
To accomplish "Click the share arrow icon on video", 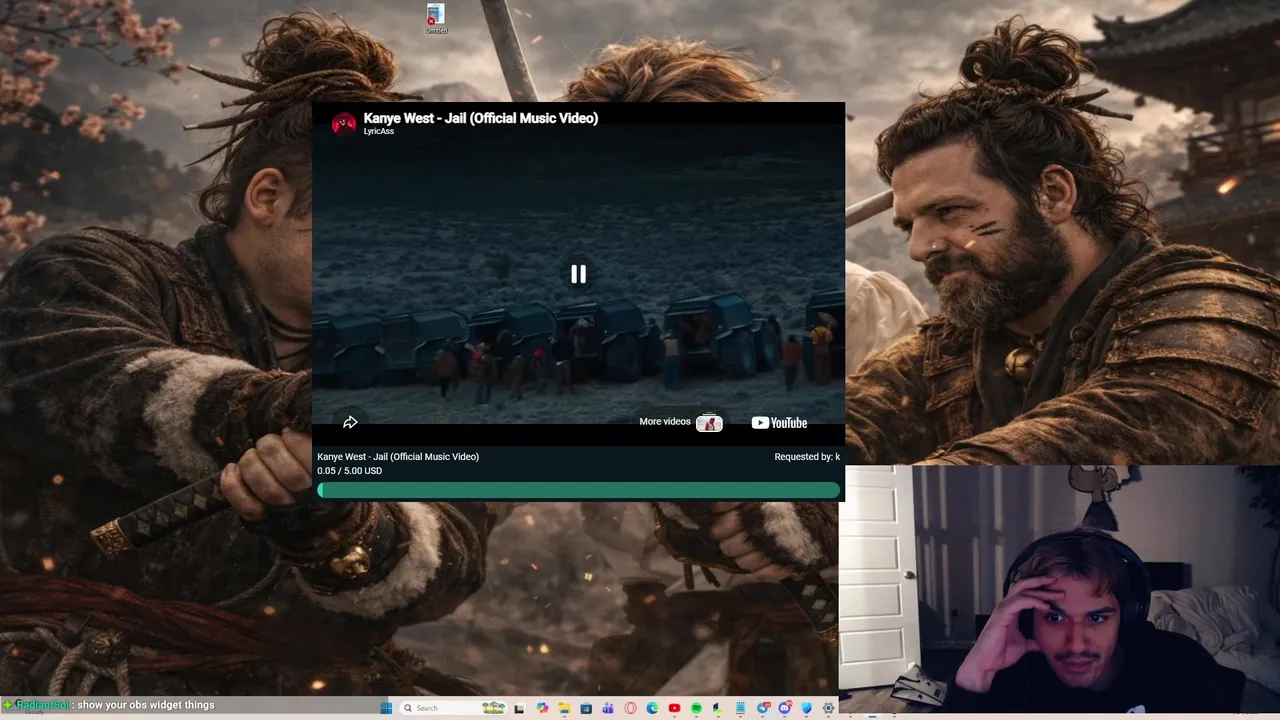I will pos(350,422).
